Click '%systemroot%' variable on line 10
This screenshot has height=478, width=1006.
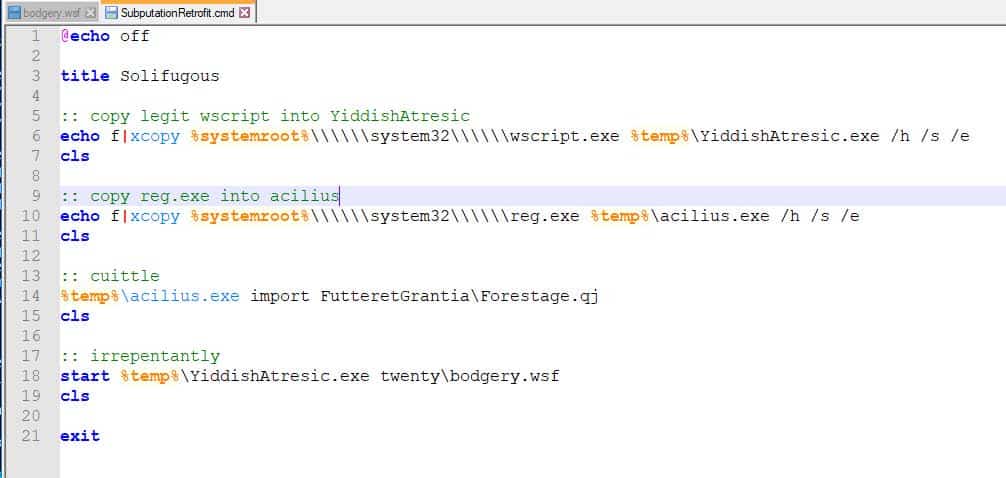250,216
